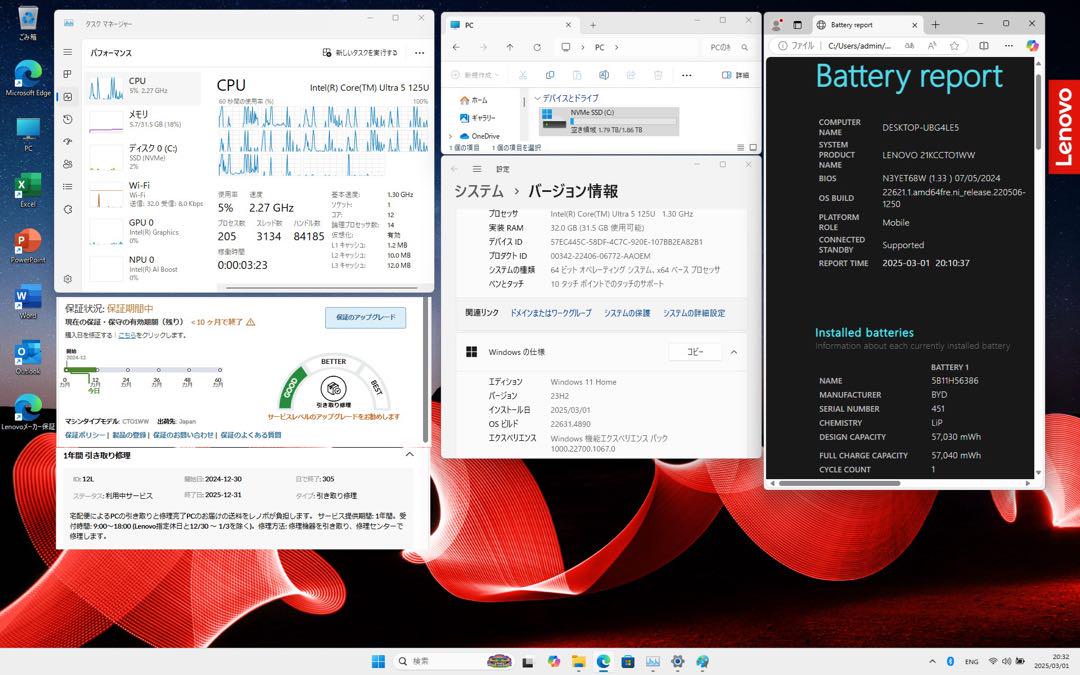Image resolution: width=1080 pixels, height=675 pixels.
Task: Click 保証のアップグレード button
Action: [366, 318]
